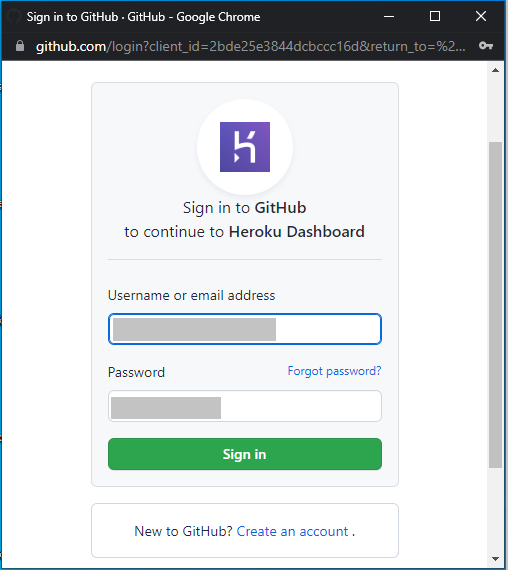This screenshot has width=508, height=570.
Task: Click the 'Username or email address' label
Action: pyautogui.click(x=192, y=296)
